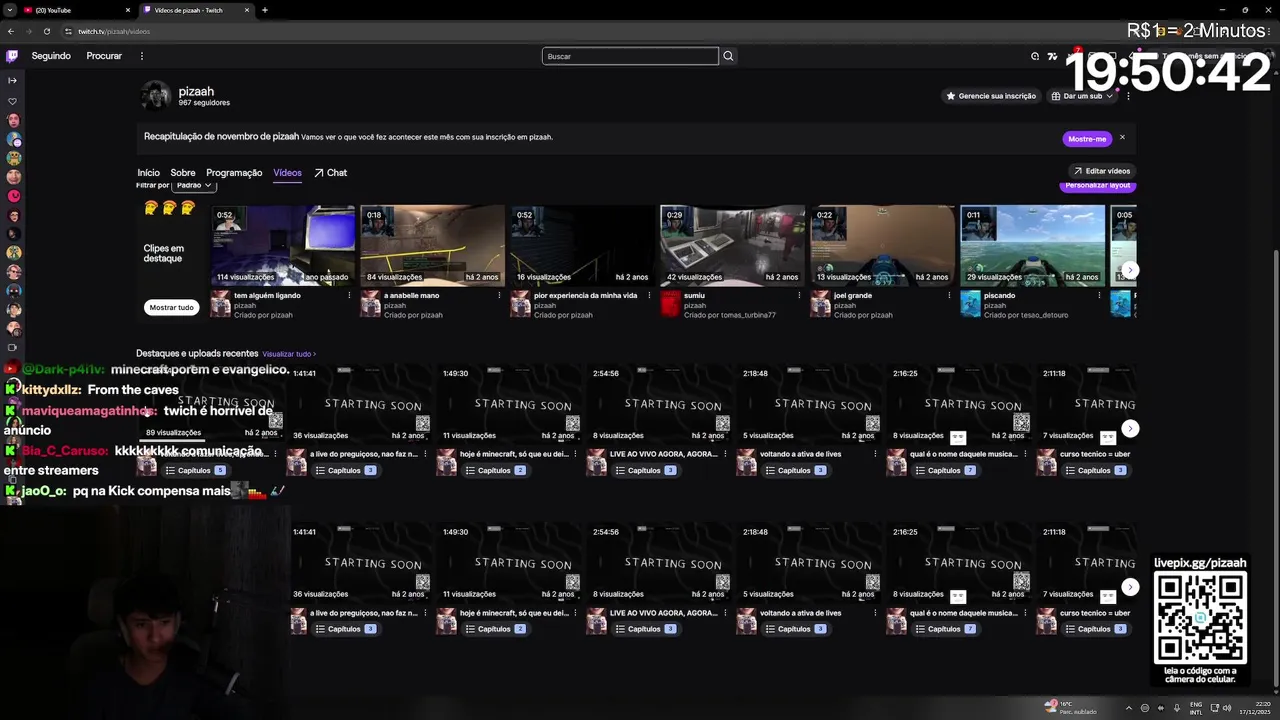This screenshot has width=1280, height=720.
Task: Open options menu for clip 'a anabelle mano'
Action: pyautogui.click(x=499, y=296)
